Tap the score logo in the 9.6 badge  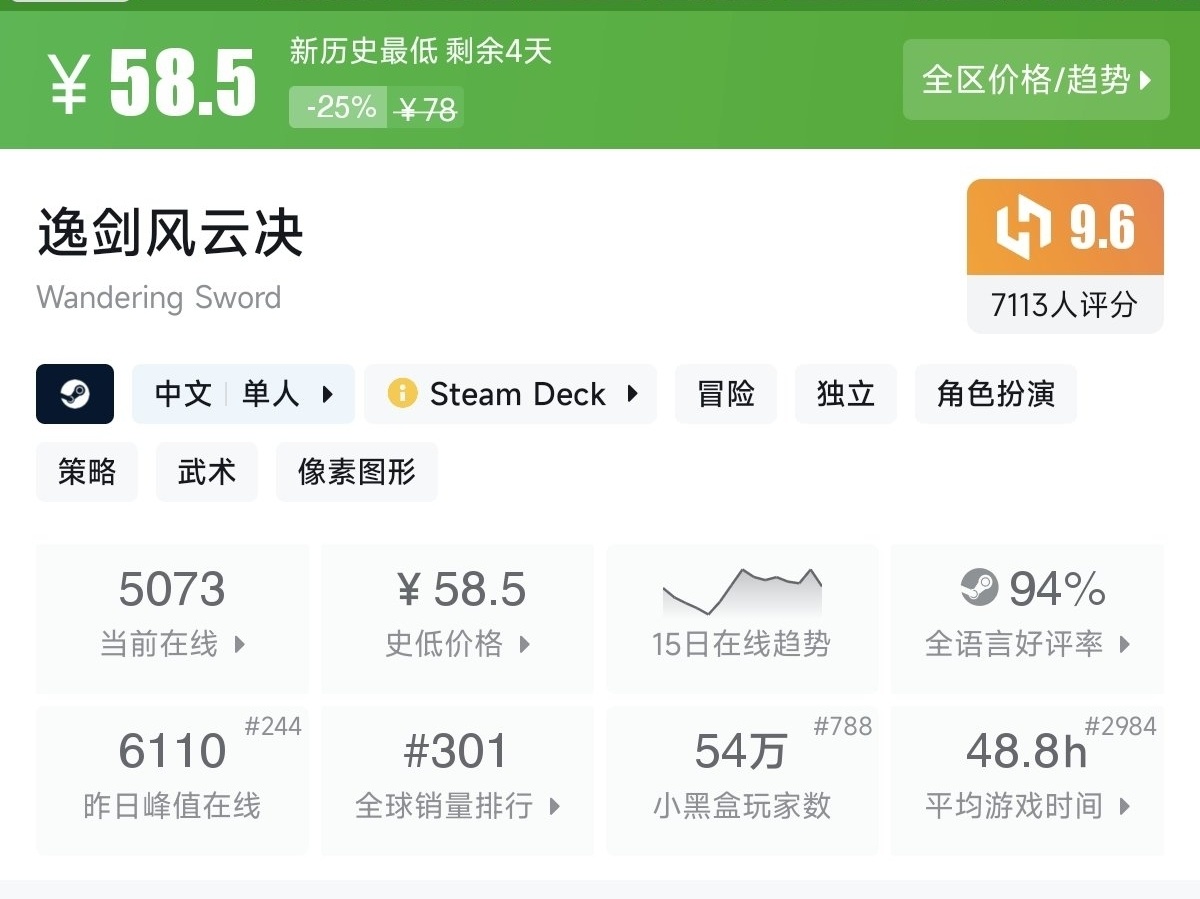[x=1023, y=227]
